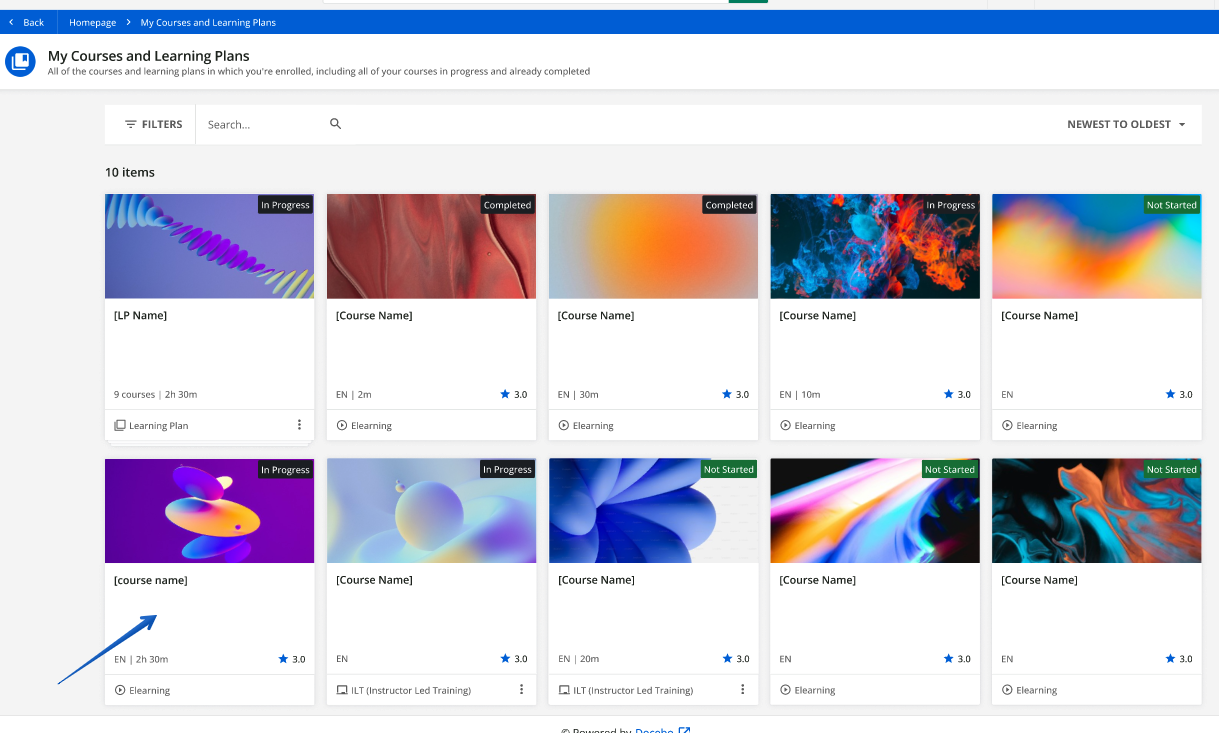Open options menu on the EN | 20m ILT card
The width and height of the screenshot is (1219, 733).
coord(743,689)
